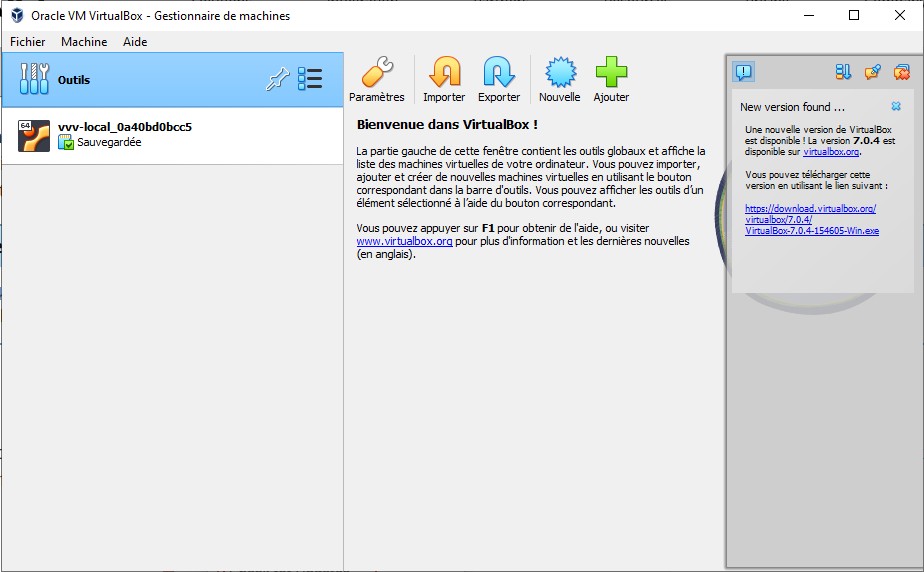Select the vvv-local_0a40bd0bcc5 machine

click(173, 135)
